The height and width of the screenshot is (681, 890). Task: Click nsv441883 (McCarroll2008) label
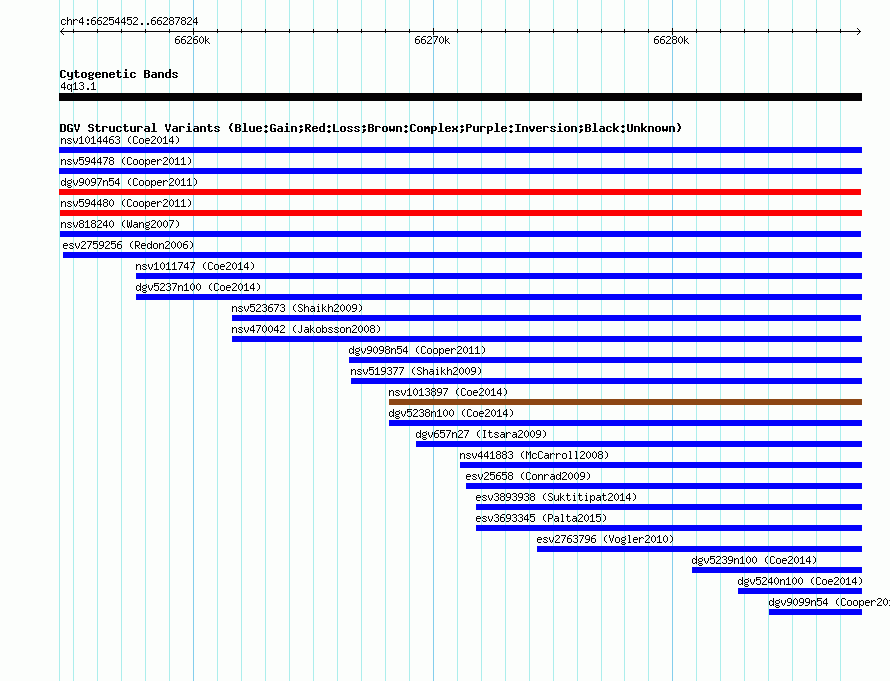(534, 455)
